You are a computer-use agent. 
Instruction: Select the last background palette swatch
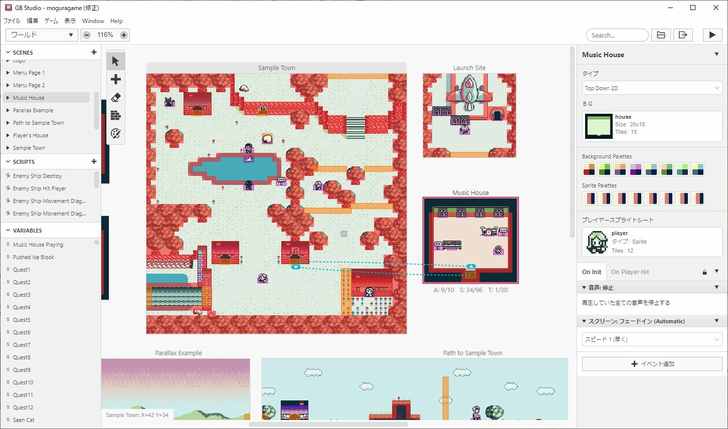point(698,169)
